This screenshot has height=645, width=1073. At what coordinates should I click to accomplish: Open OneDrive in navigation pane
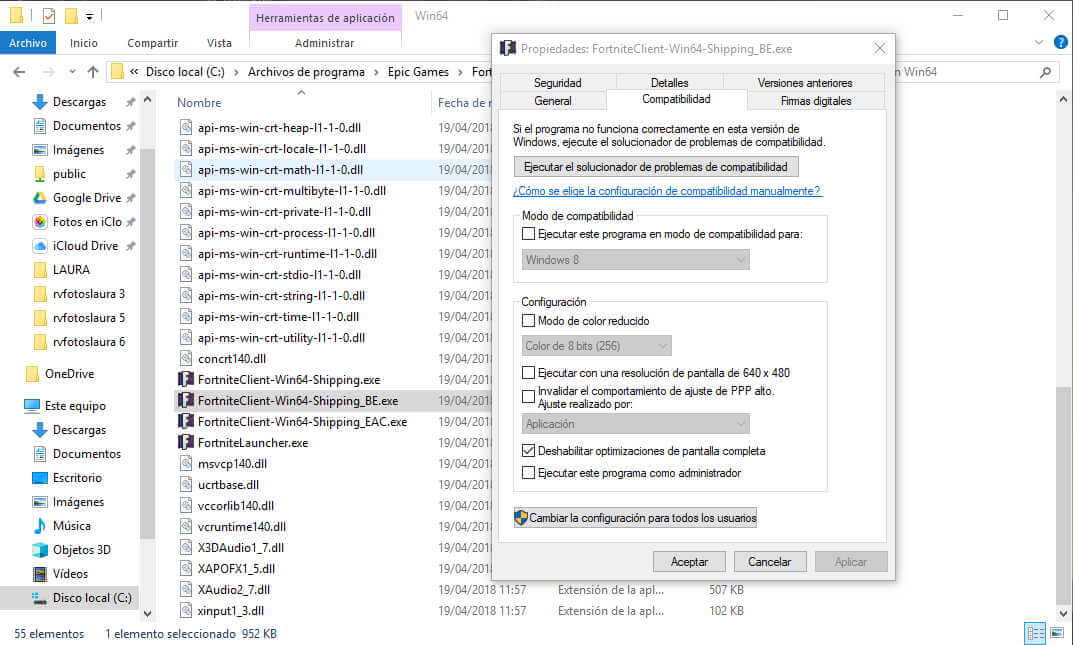click(69, 373)
